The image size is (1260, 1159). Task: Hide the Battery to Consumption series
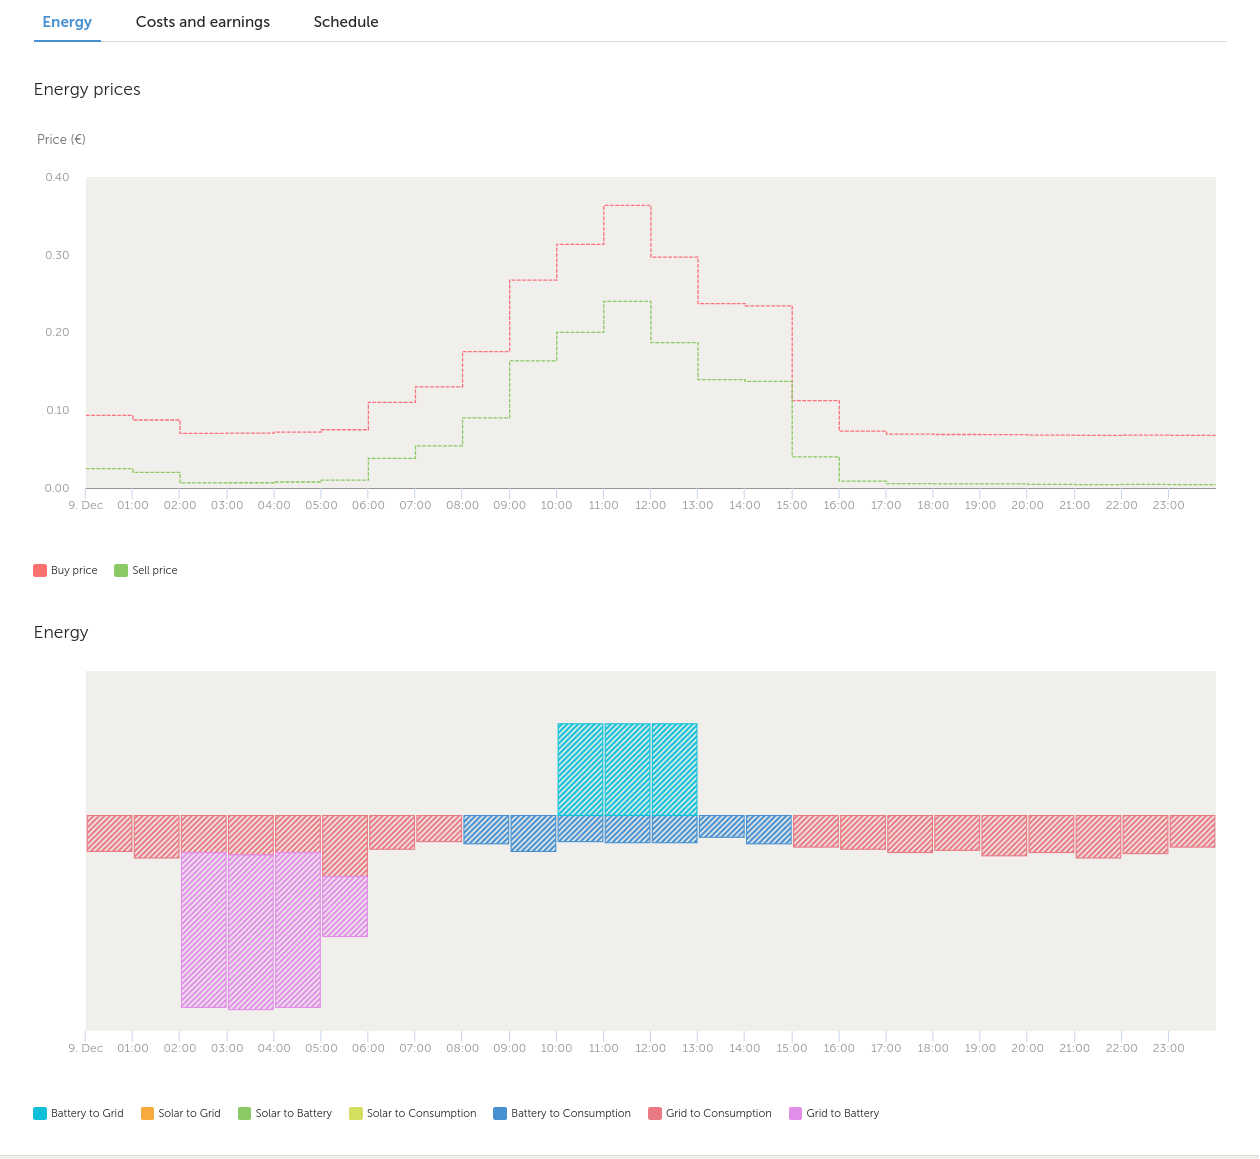click(x=562, y=1113)
